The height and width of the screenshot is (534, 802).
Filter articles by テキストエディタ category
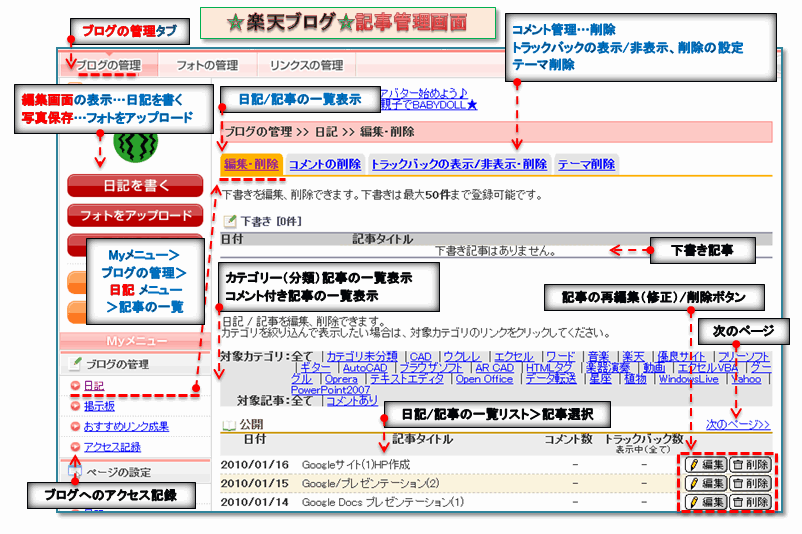point(407,379)
